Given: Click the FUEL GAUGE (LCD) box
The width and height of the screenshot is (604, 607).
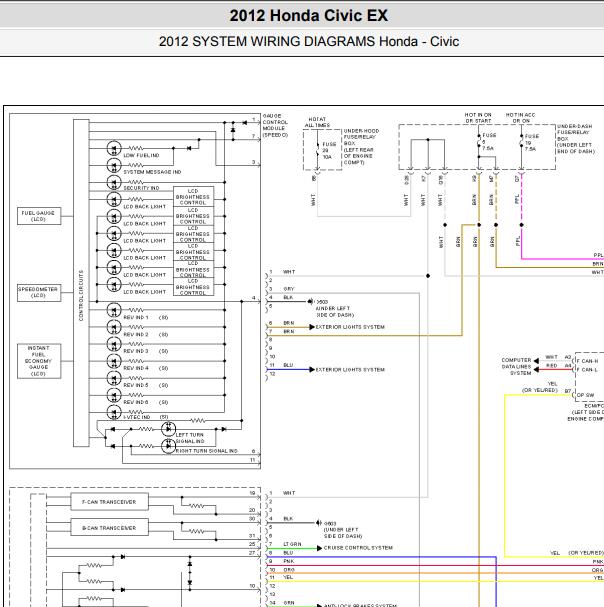Looking at the screenshot, I should [39, 216].
